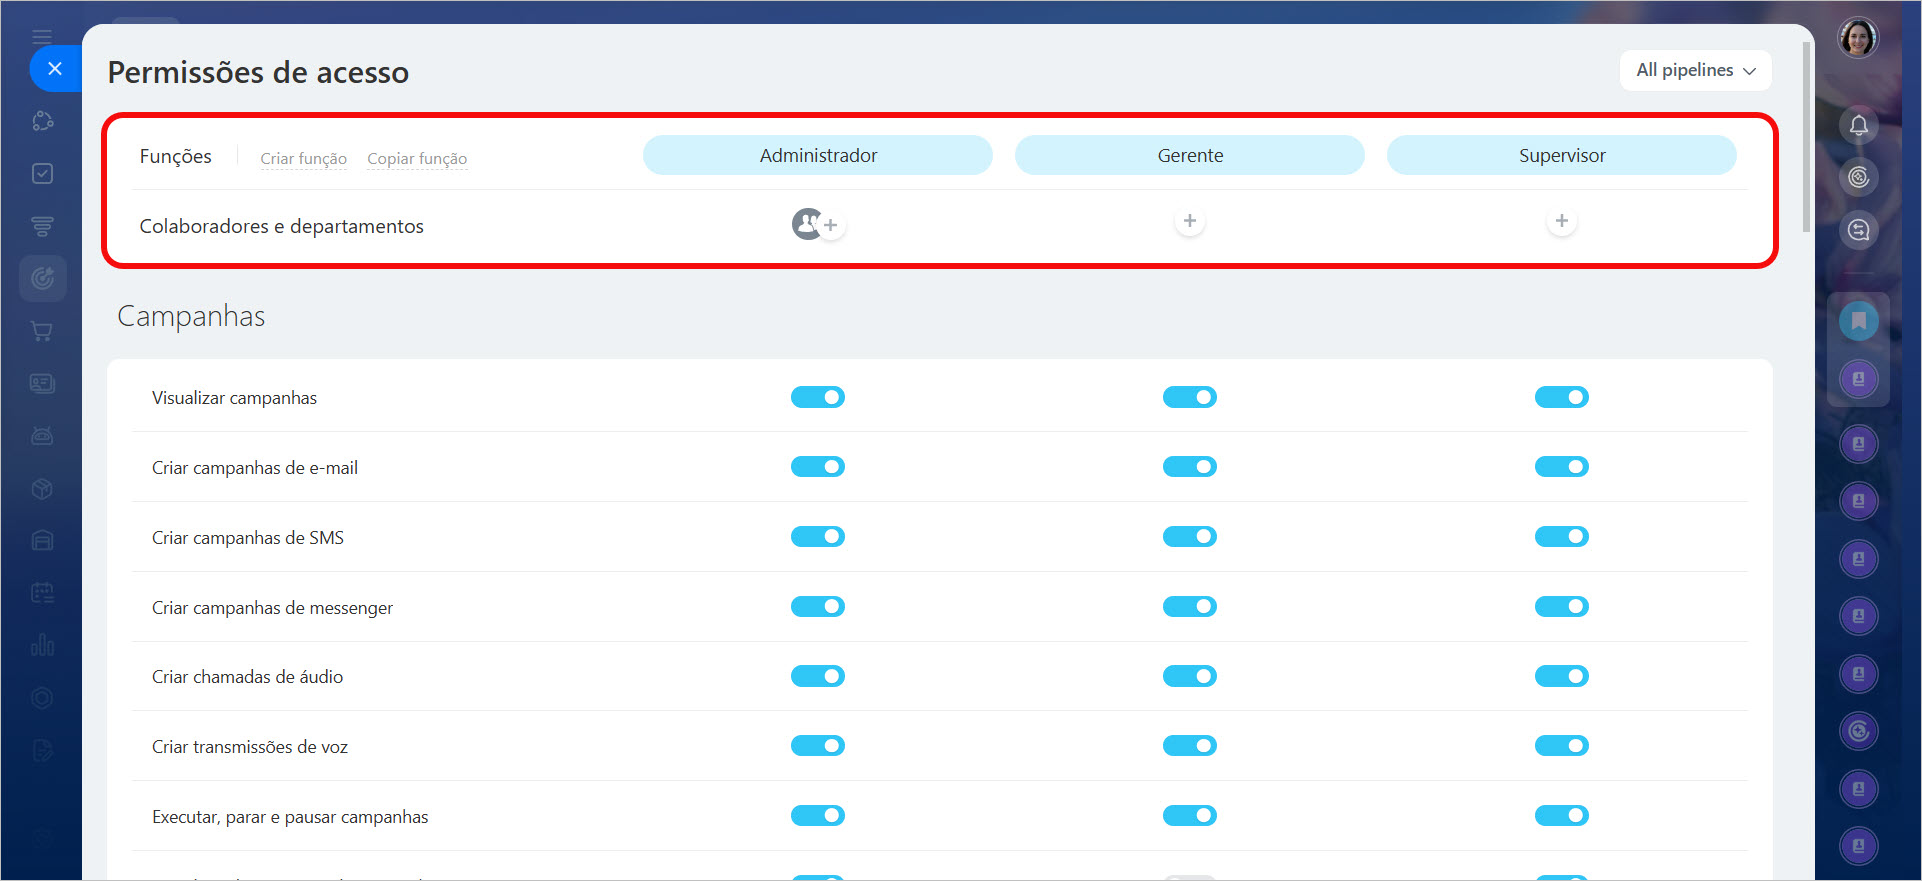The width and height of the screenshot is (1922, 881).
Task: Toggle Criar campanhas de messenger for Supervisor
Action: (1562, 607)
